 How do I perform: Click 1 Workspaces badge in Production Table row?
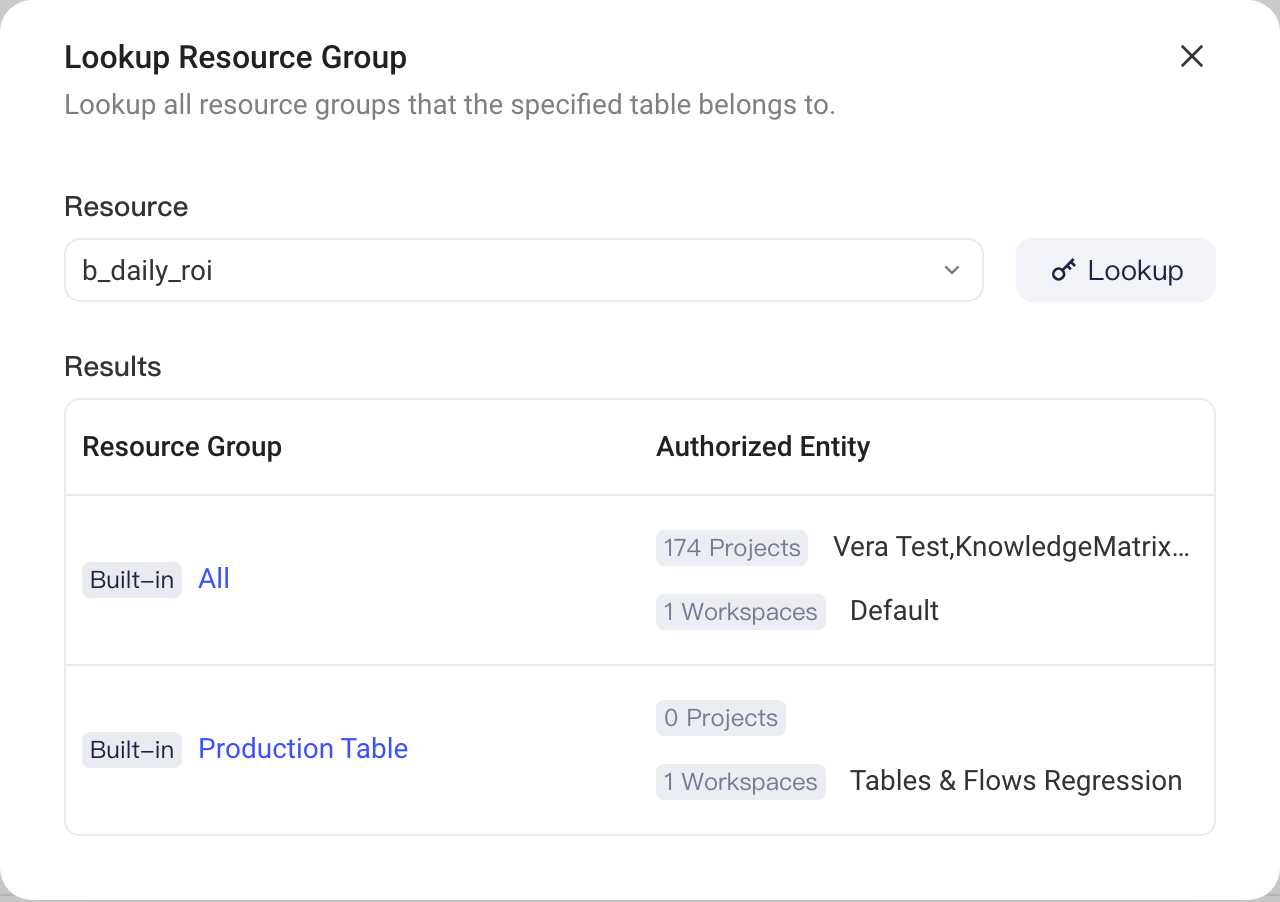[741, 782]
